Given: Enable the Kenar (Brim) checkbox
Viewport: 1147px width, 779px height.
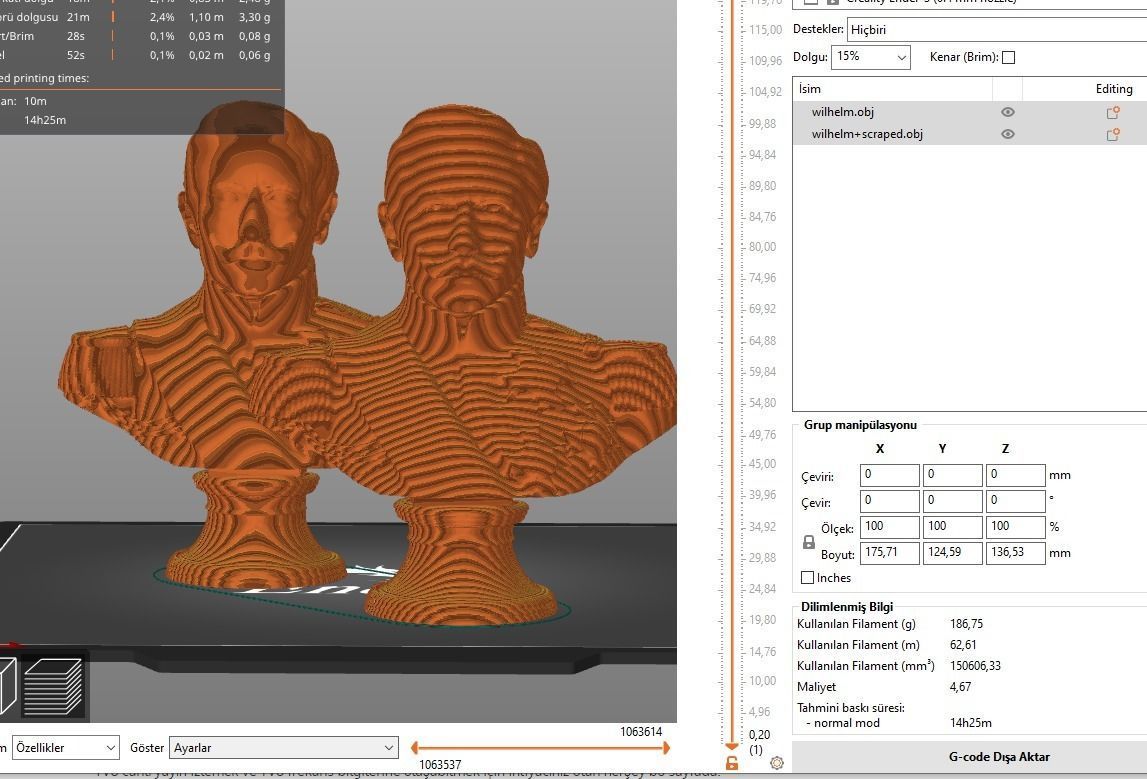Looking at the screenshot, I should click(x=1008, y=57).
